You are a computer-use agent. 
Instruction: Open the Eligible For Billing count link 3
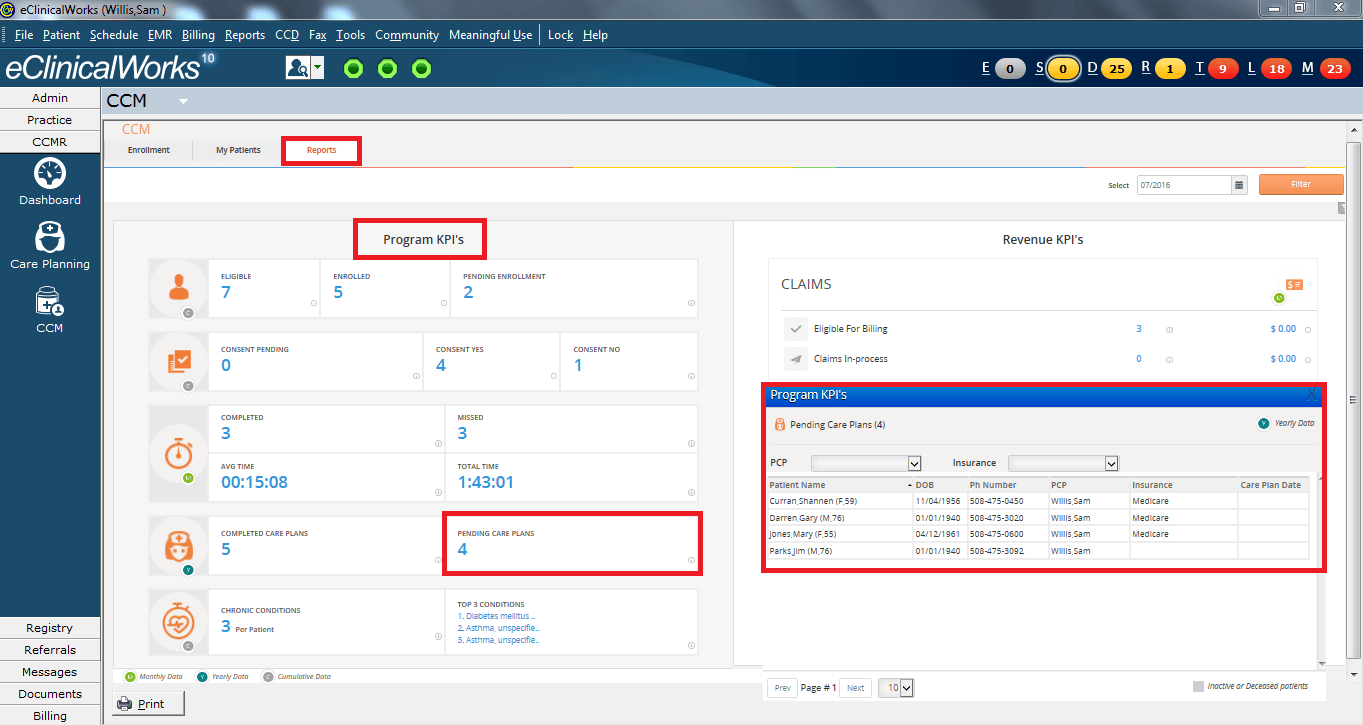pos(1139,329)
